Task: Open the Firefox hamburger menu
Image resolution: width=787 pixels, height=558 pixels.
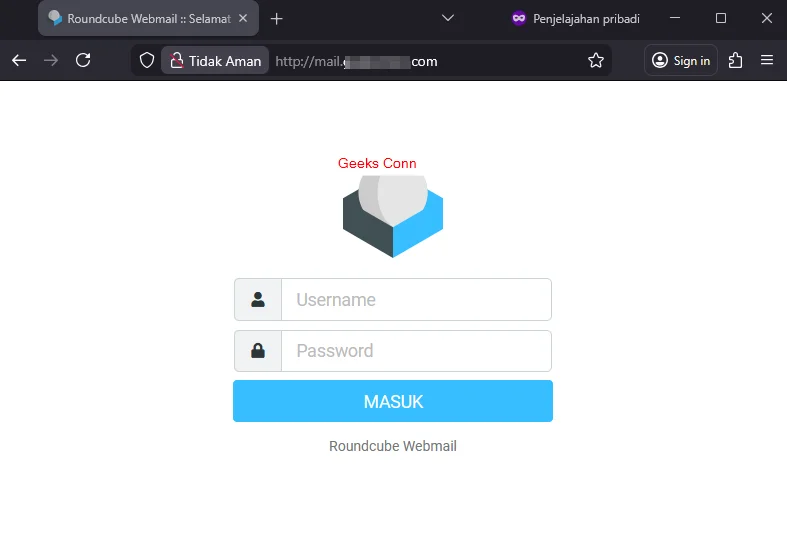Action: 766,61
